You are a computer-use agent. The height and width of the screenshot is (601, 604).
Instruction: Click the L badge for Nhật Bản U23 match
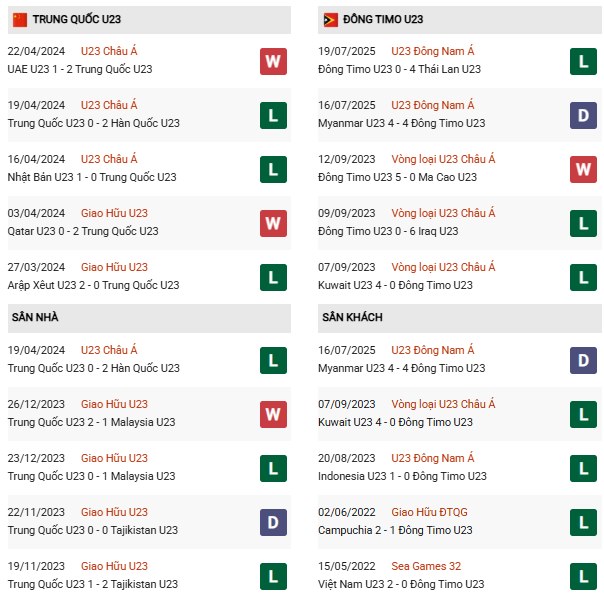click(273, 169)
